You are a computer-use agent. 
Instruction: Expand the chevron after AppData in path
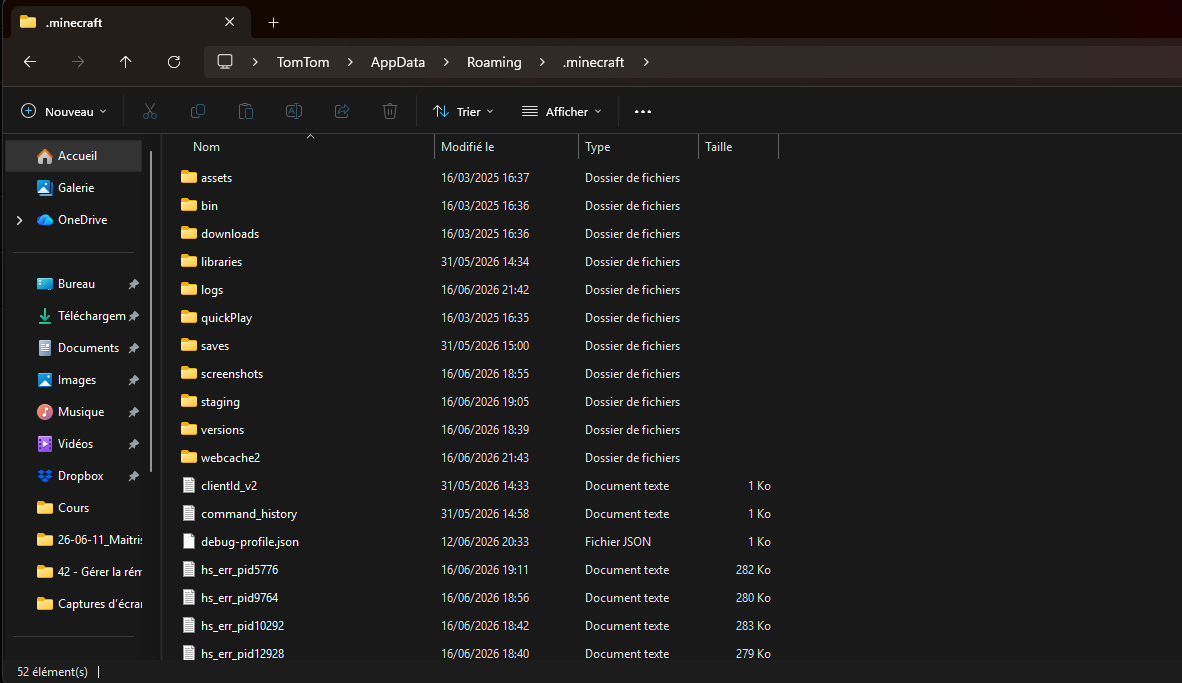[x=446, y=63]
